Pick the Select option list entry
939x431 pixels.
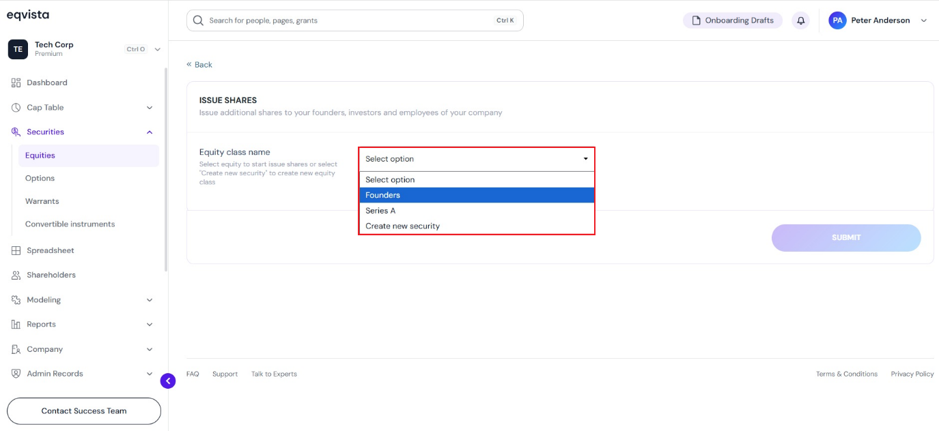[x=476, y=180]
